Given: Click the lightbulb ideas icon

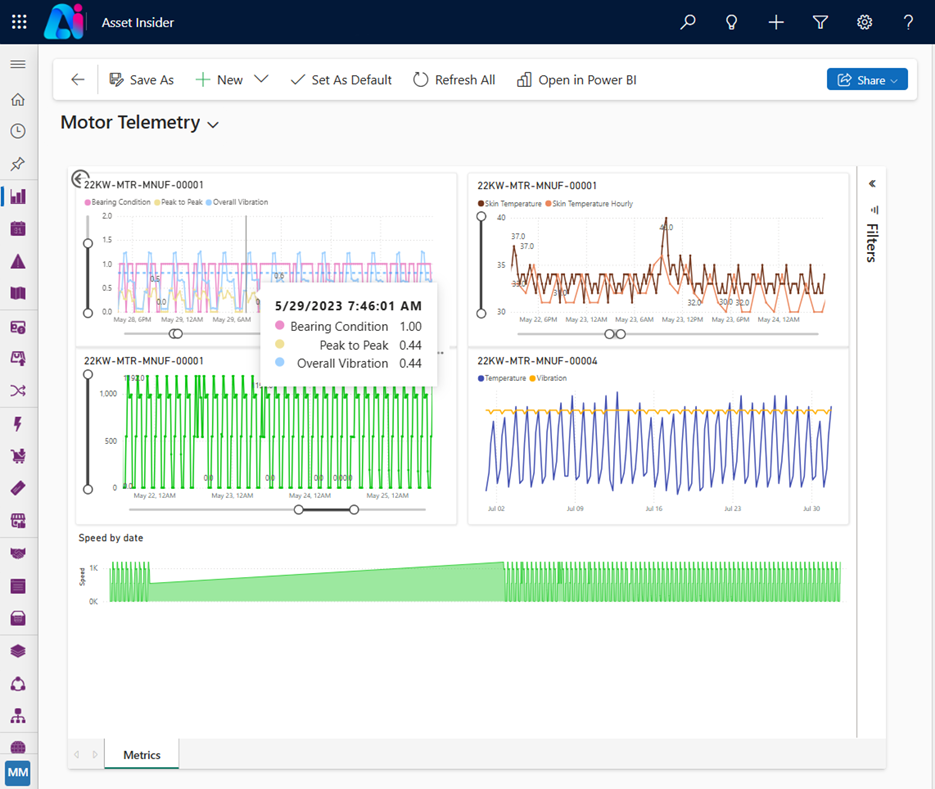Looking at the screenshot, I should pyautogui.click(x=732, y=22).
